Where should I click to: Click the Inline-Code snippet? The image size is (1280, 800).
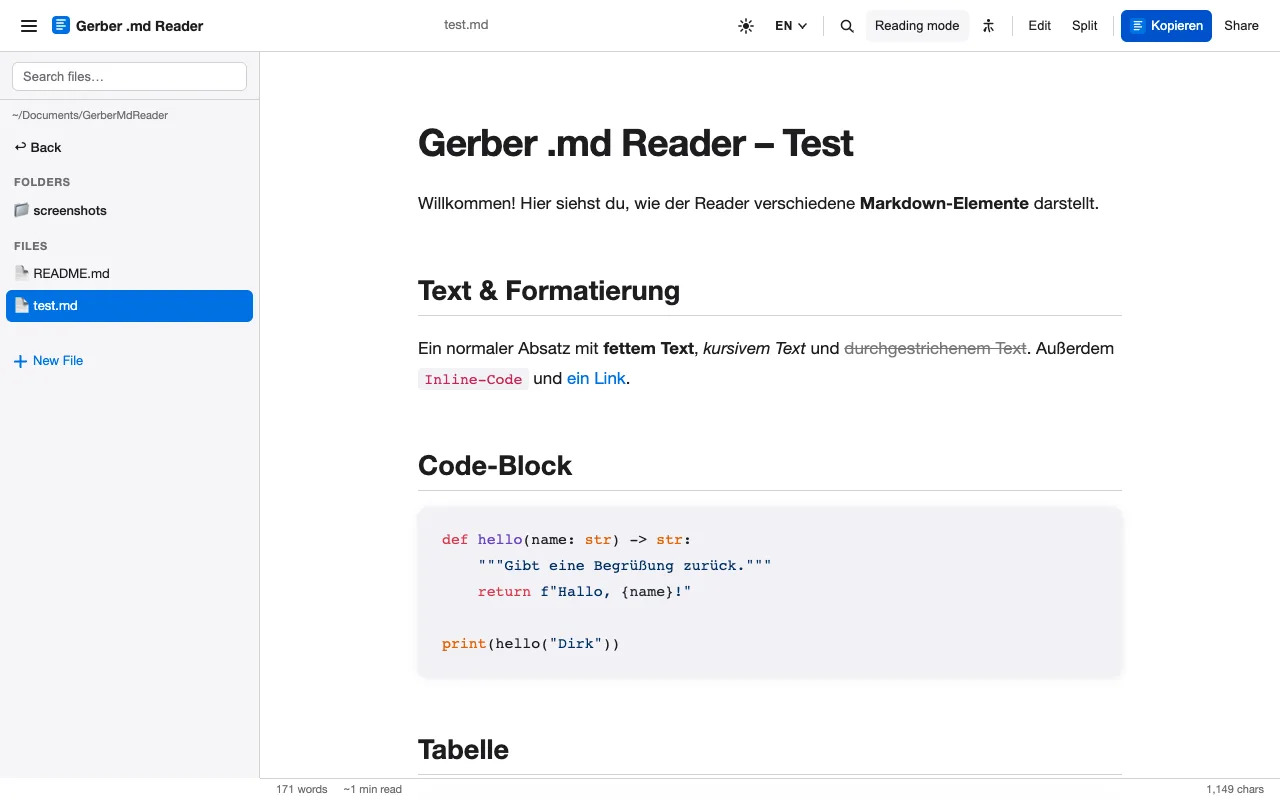tap(473, 379)
